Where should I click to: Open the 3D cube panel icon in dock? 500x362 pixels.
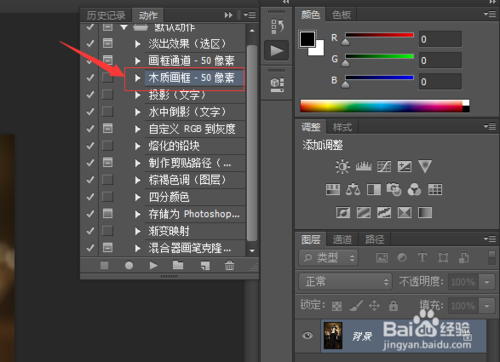[x=277, y=84]
